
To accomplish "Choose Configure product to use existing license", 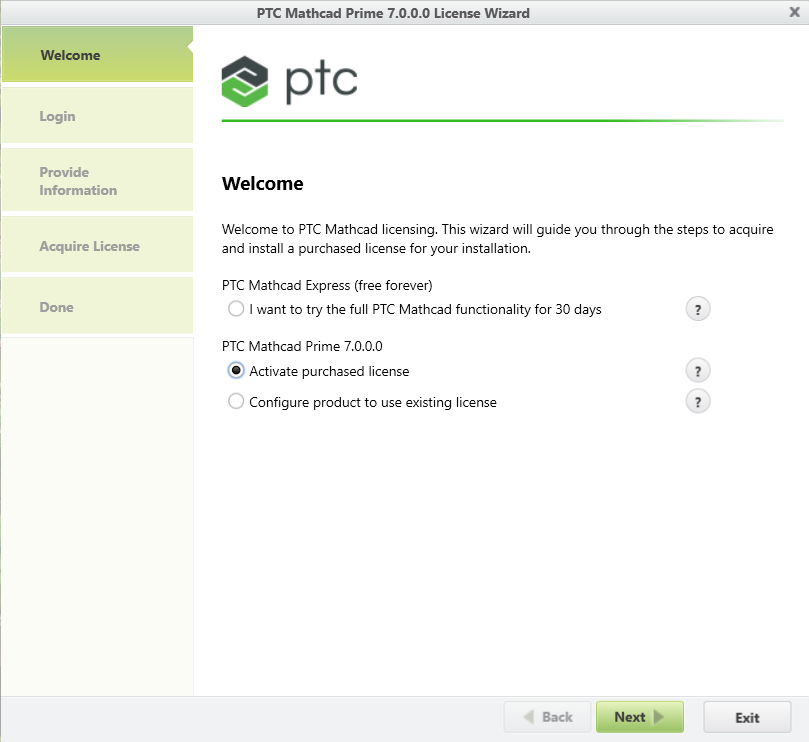I will tap(236, 402).
